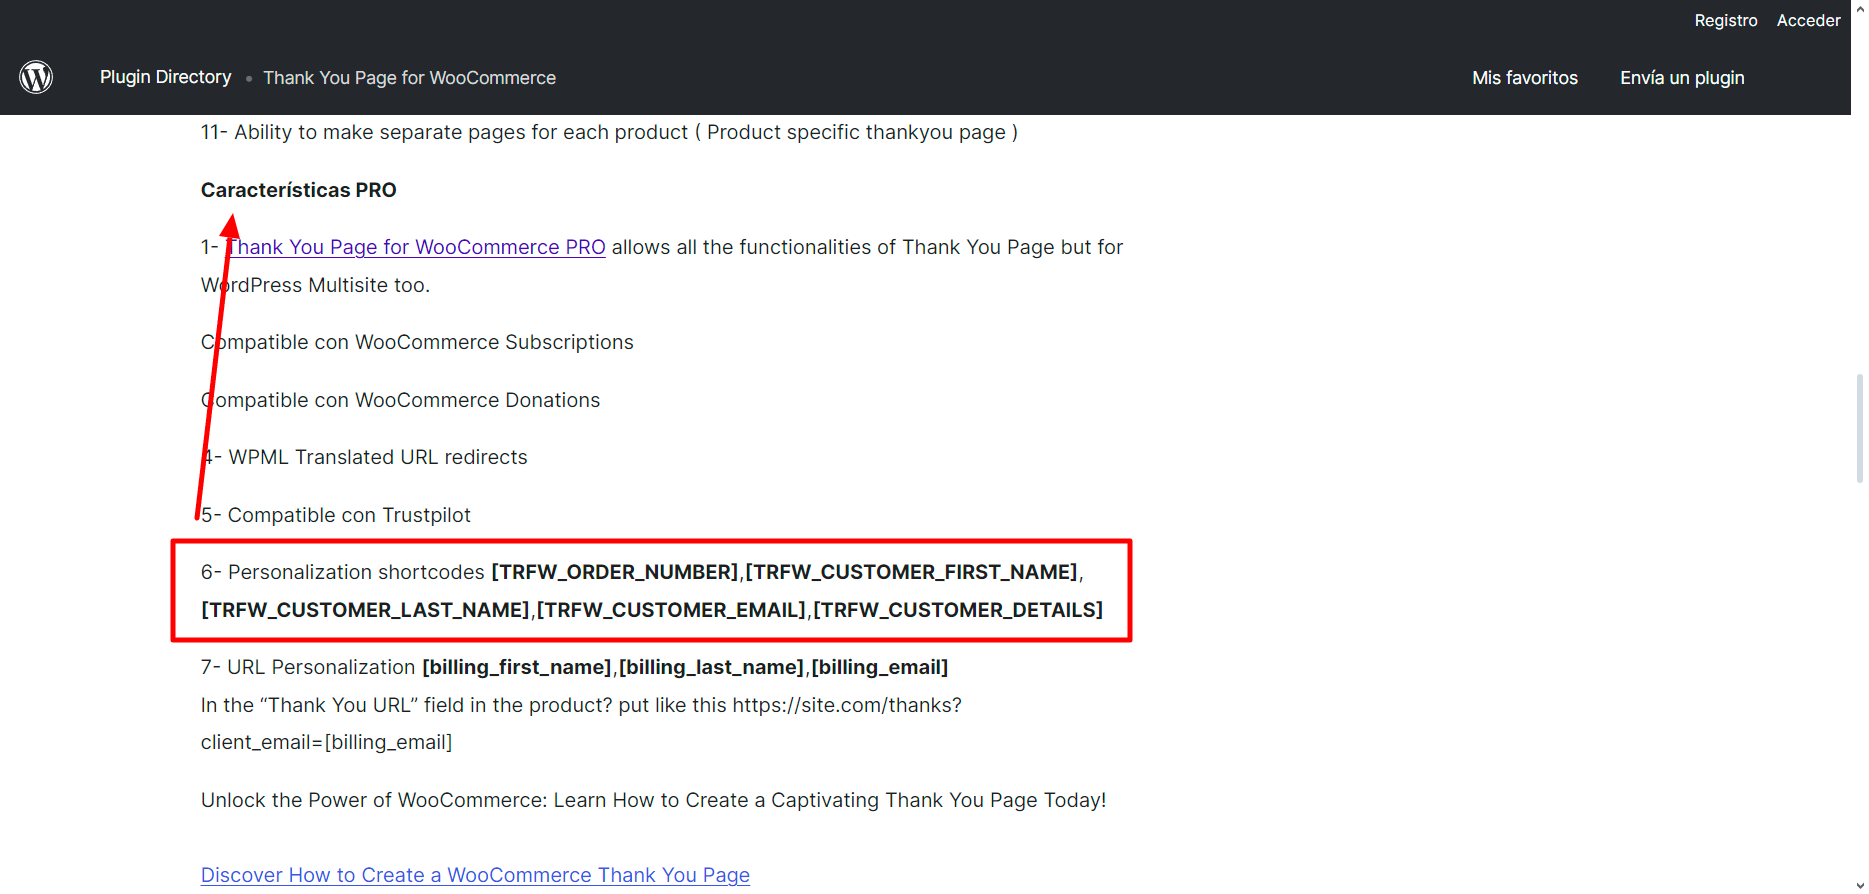The height and width of the screenshot is (894, 1869).
Task: Click the WordPress logo icon
Action: (x=36, y=77)
